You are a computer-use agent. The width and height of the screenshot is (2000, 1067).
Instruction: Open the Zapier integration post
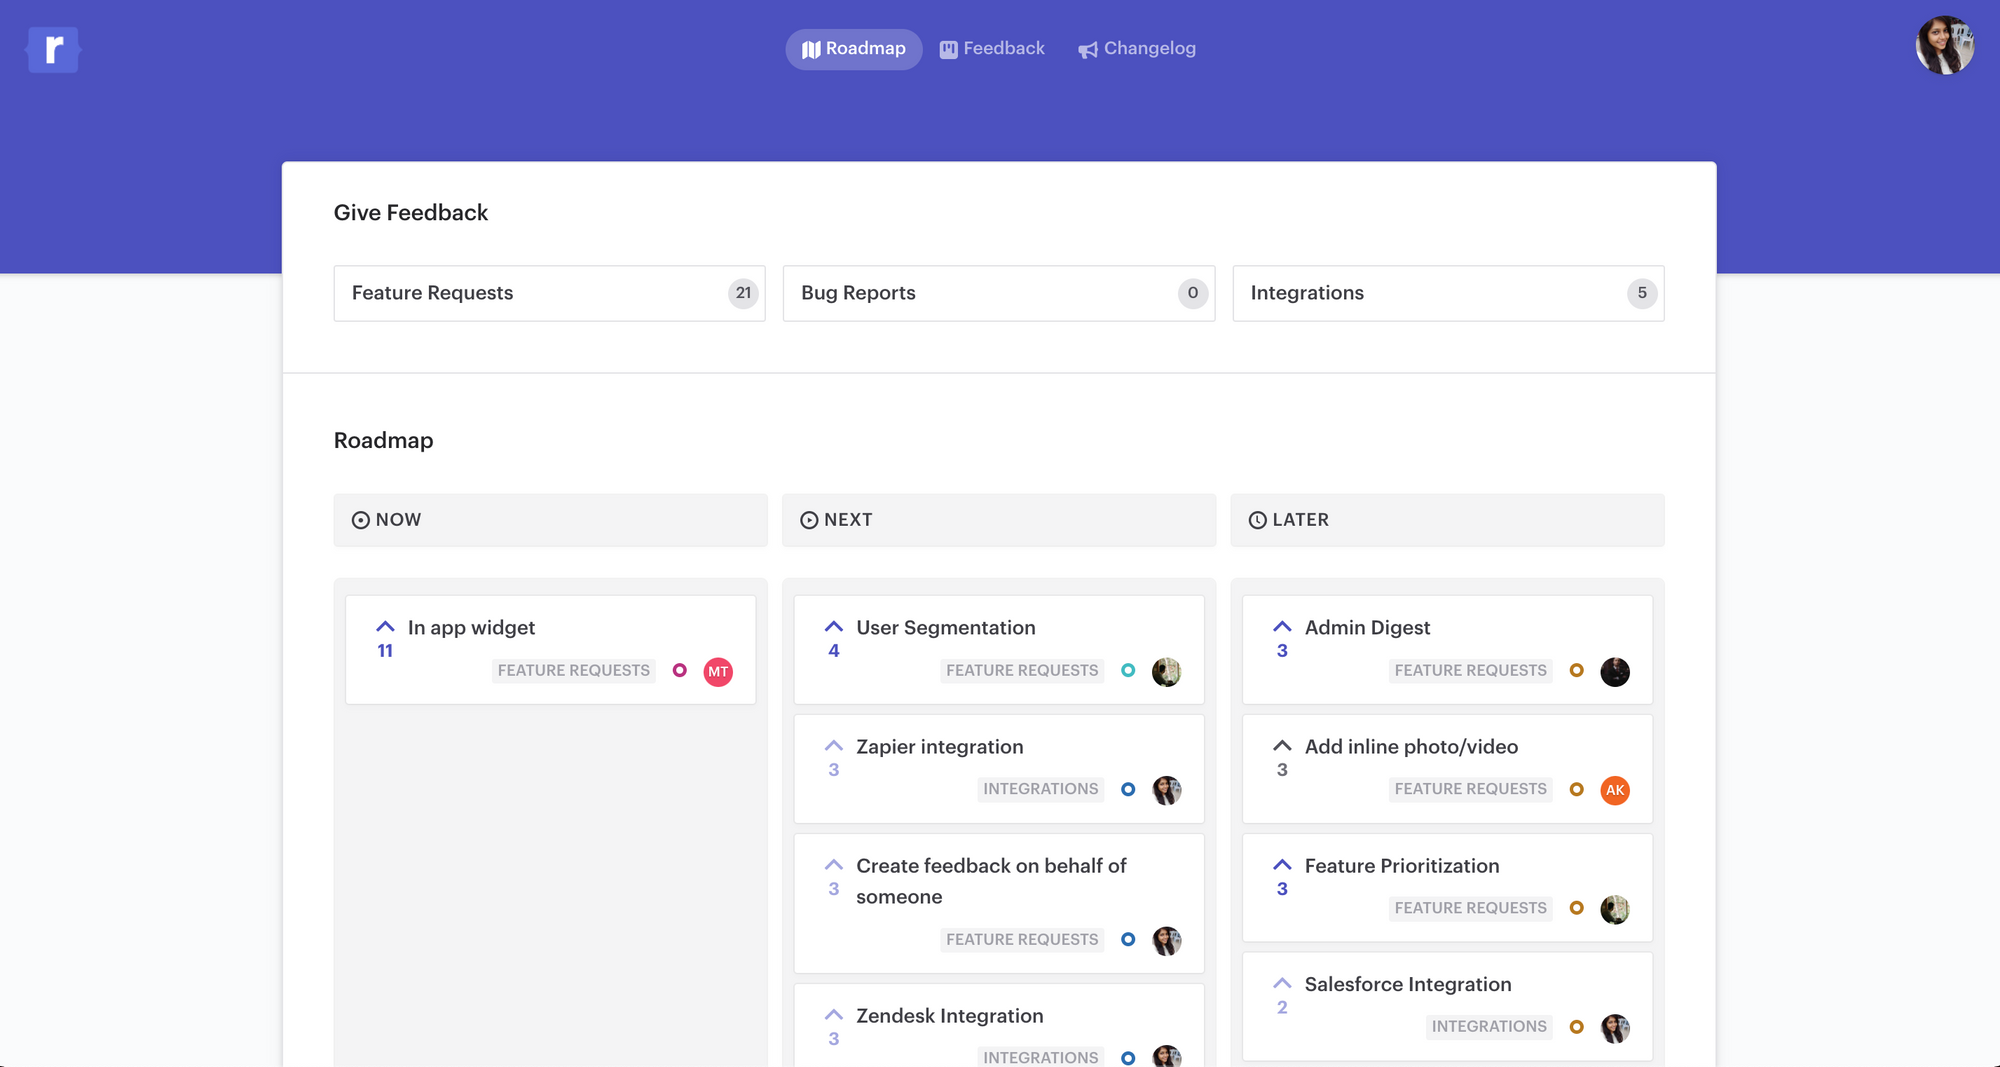940,747
